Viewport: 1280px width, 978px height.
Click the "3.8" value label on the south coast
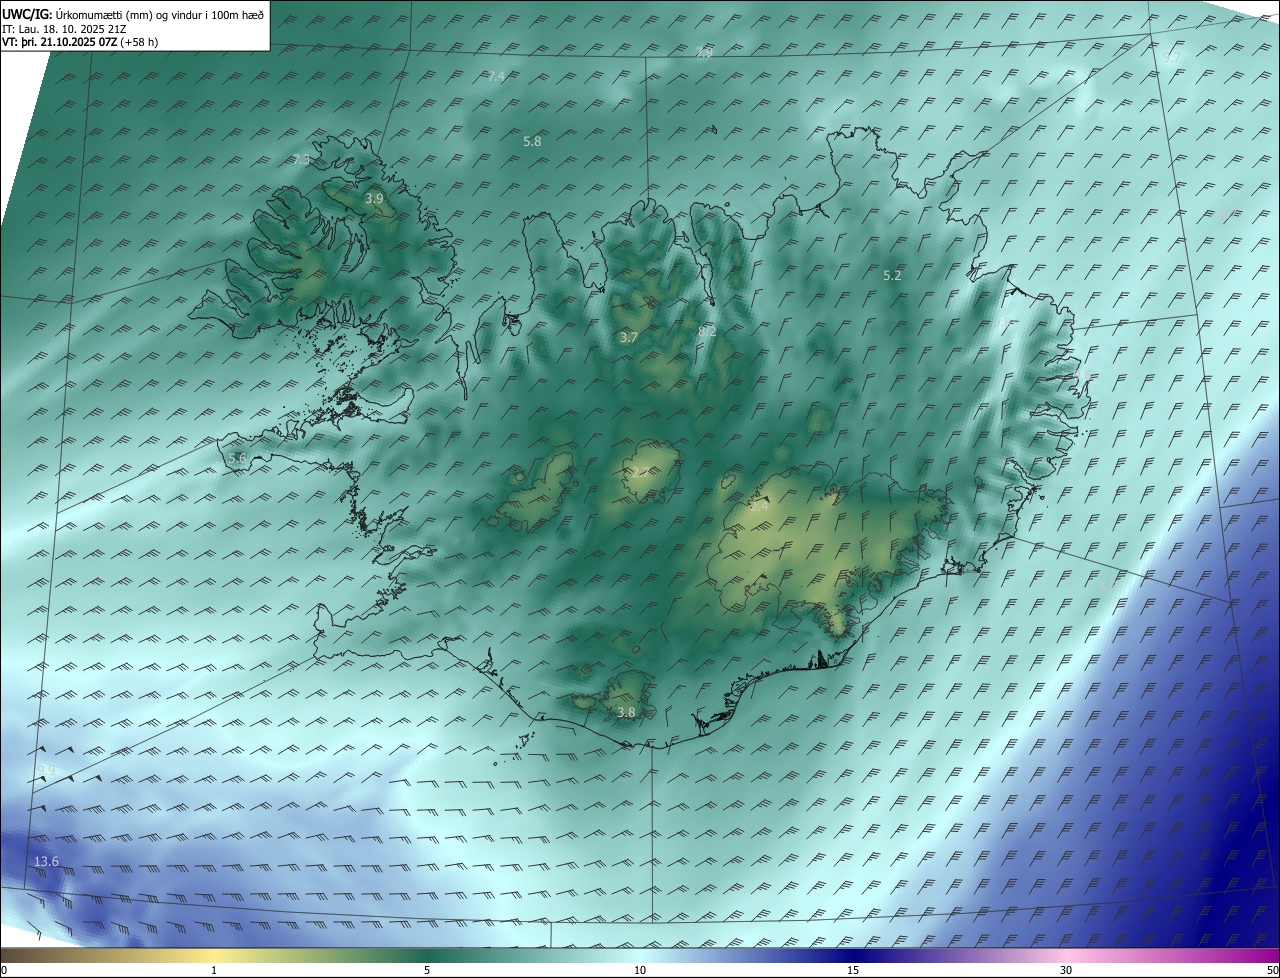click(626, 713)
